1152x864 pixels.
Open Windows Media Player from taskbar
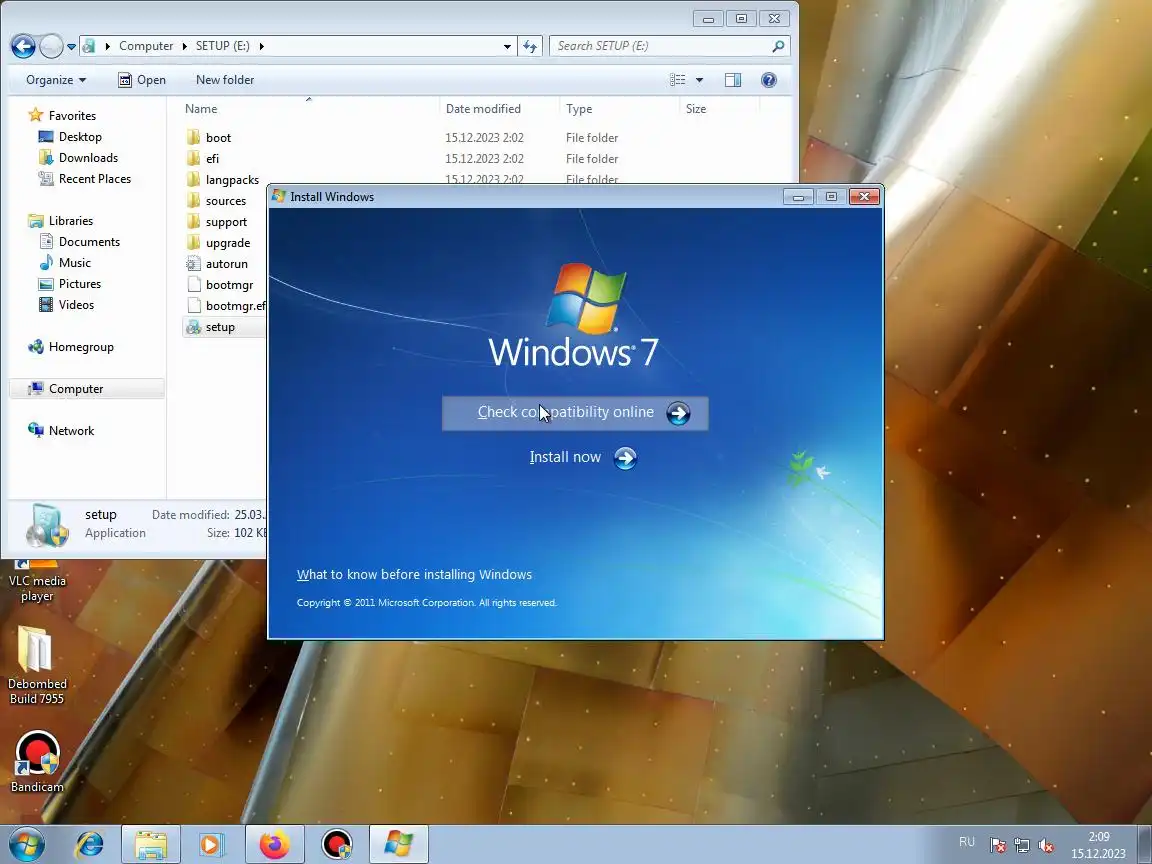pos(211,845)
